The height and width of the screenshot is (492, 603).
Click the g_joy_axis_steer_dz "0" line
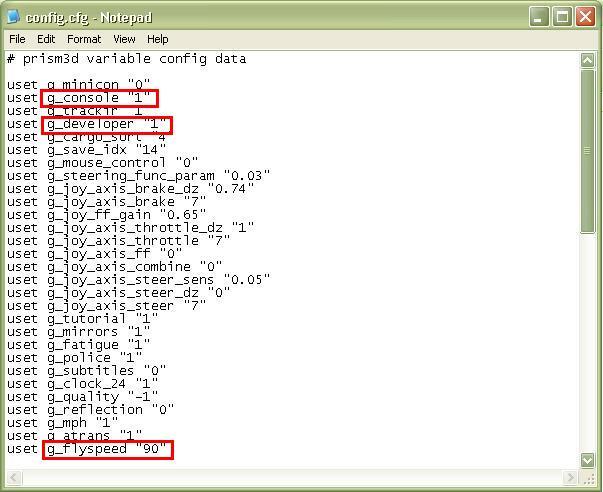click(x=118, y=293)
